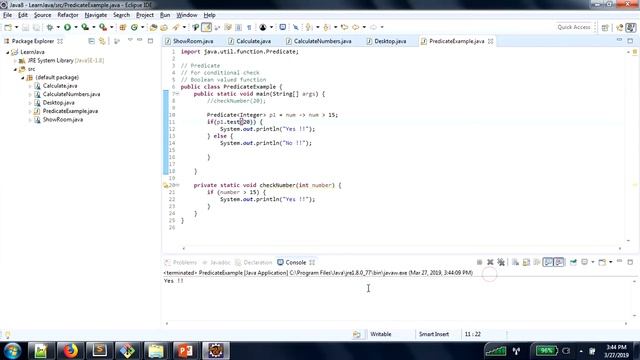Click the Pin Console icon

pyautogui.click(x=573, y=262)
